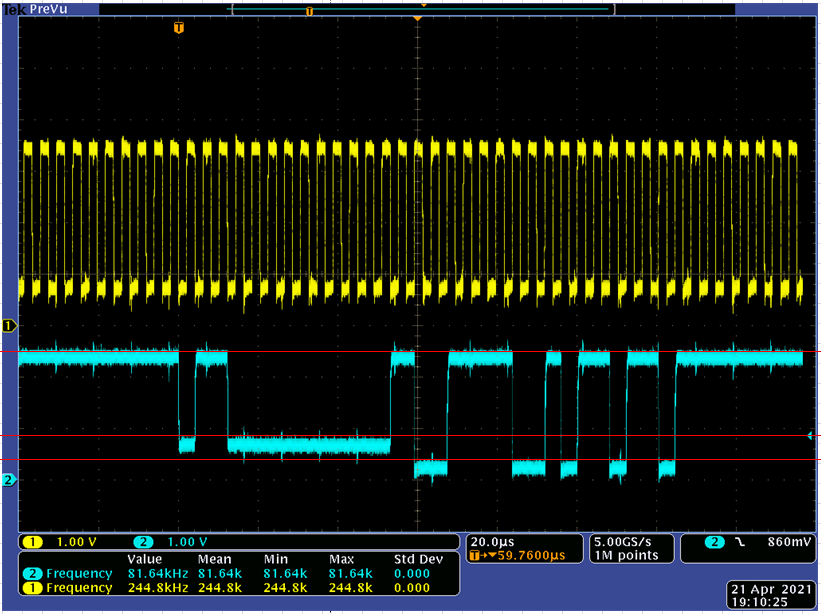Click the channel 1 Std Dev value 0.000
This screenshot has width=821, height=614.
(412, 588)
